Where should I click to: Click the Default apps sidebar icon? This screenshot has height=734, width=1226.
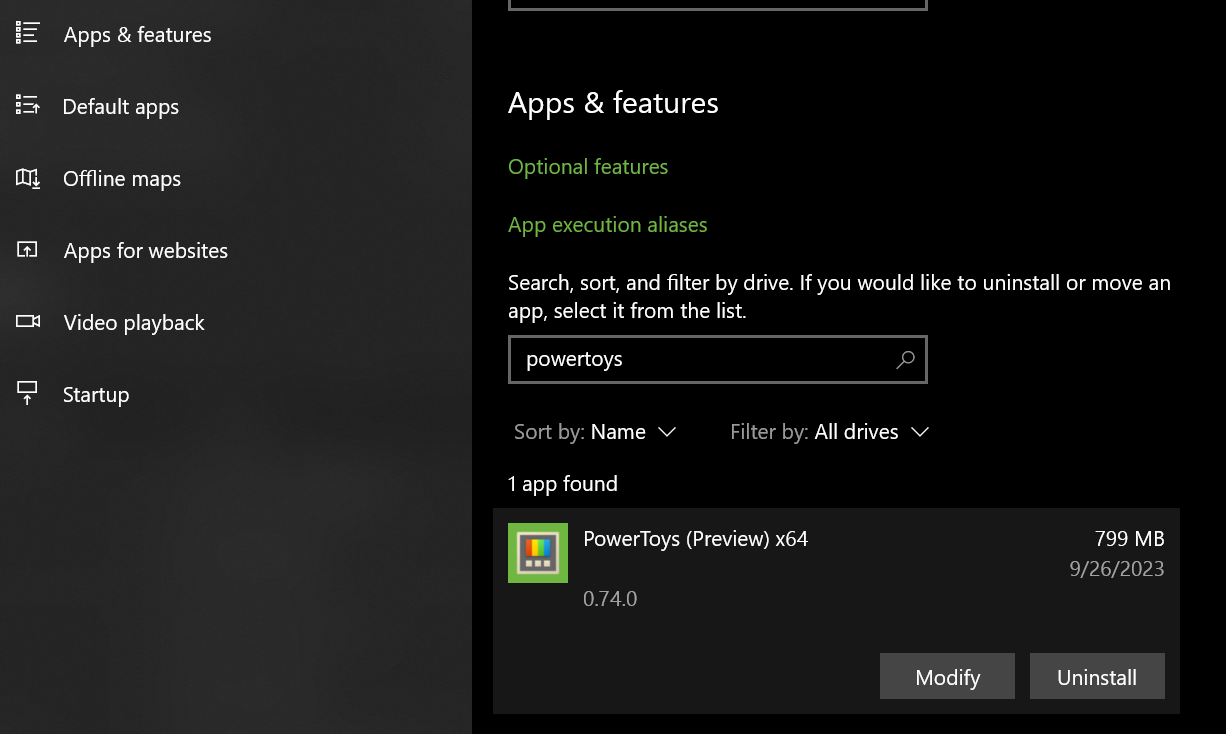coord(28,106)
